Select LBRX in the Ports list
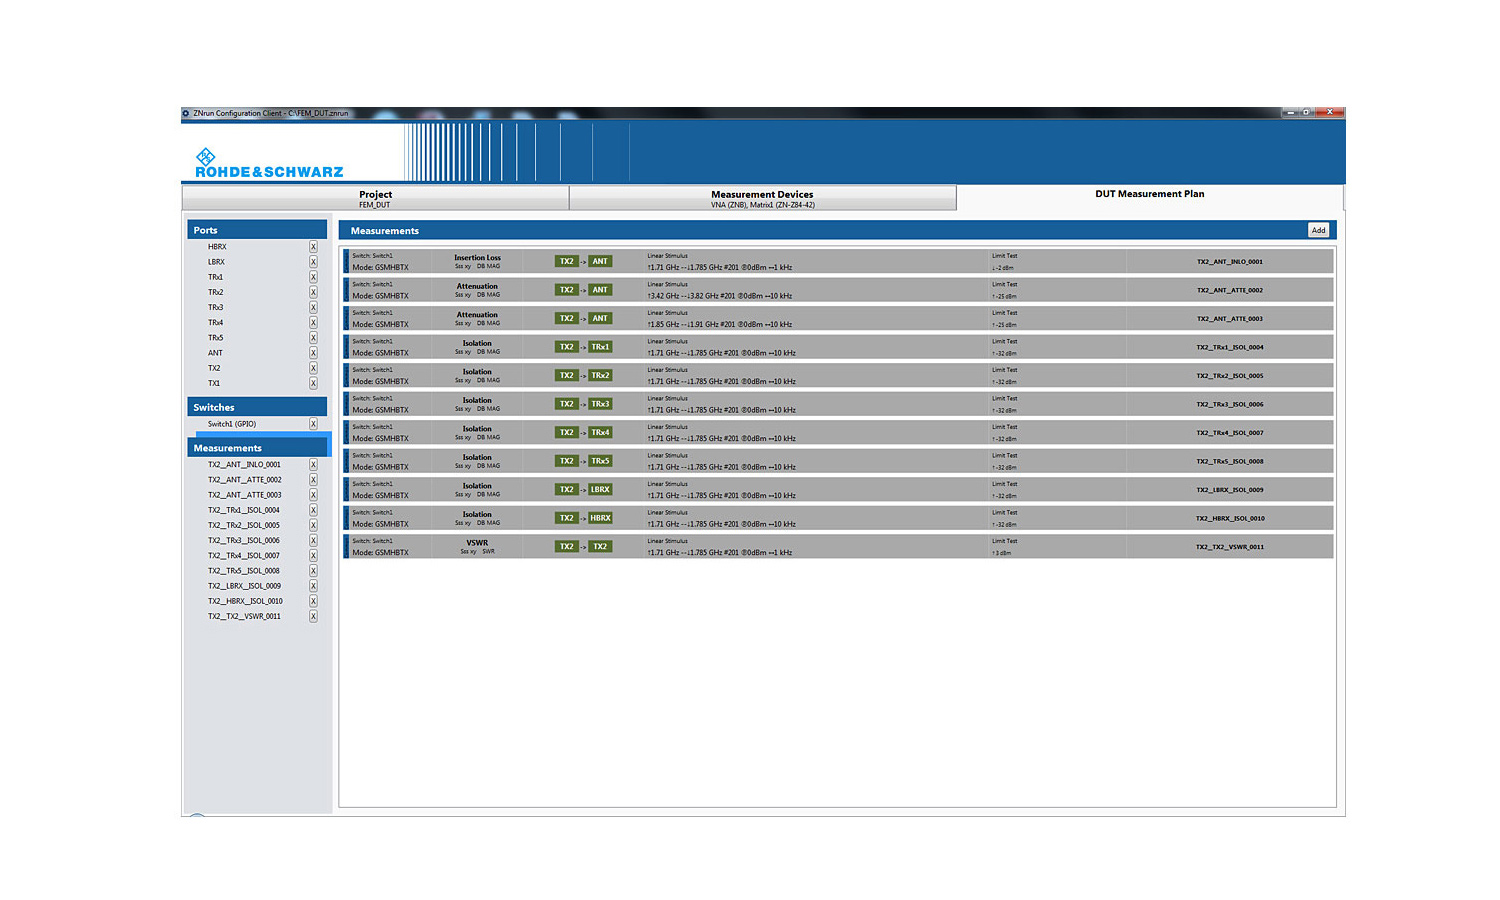 [216, 262]
